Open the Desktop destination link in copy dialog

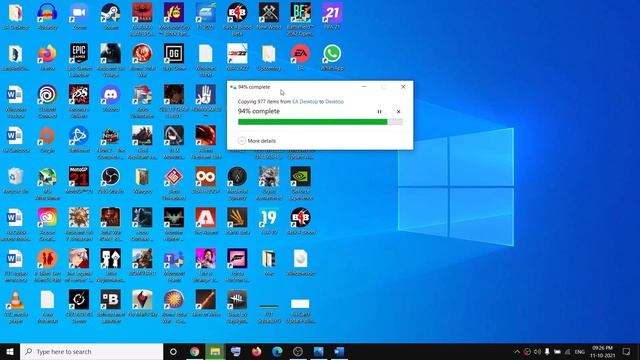(334, 102)
